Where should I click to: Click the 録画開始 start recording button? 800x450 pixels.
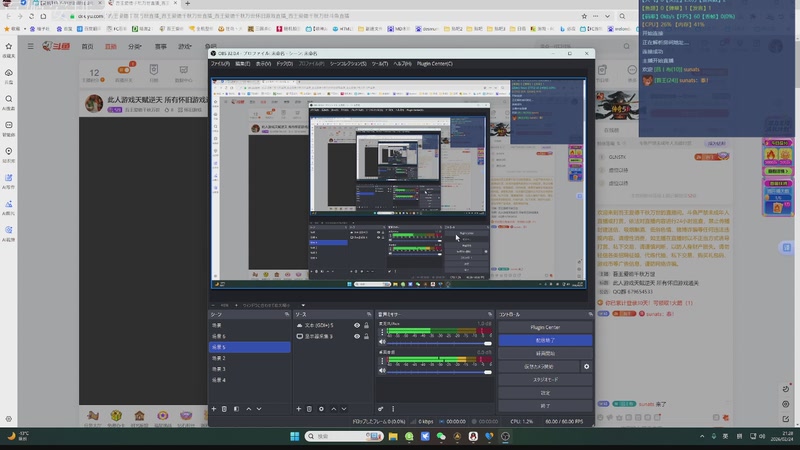pyautogui.click(x=545, y=354)
